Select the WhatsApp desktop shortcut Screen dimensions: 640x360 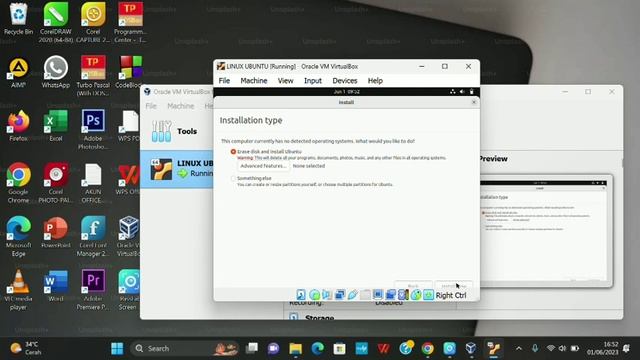coord(56,72)
